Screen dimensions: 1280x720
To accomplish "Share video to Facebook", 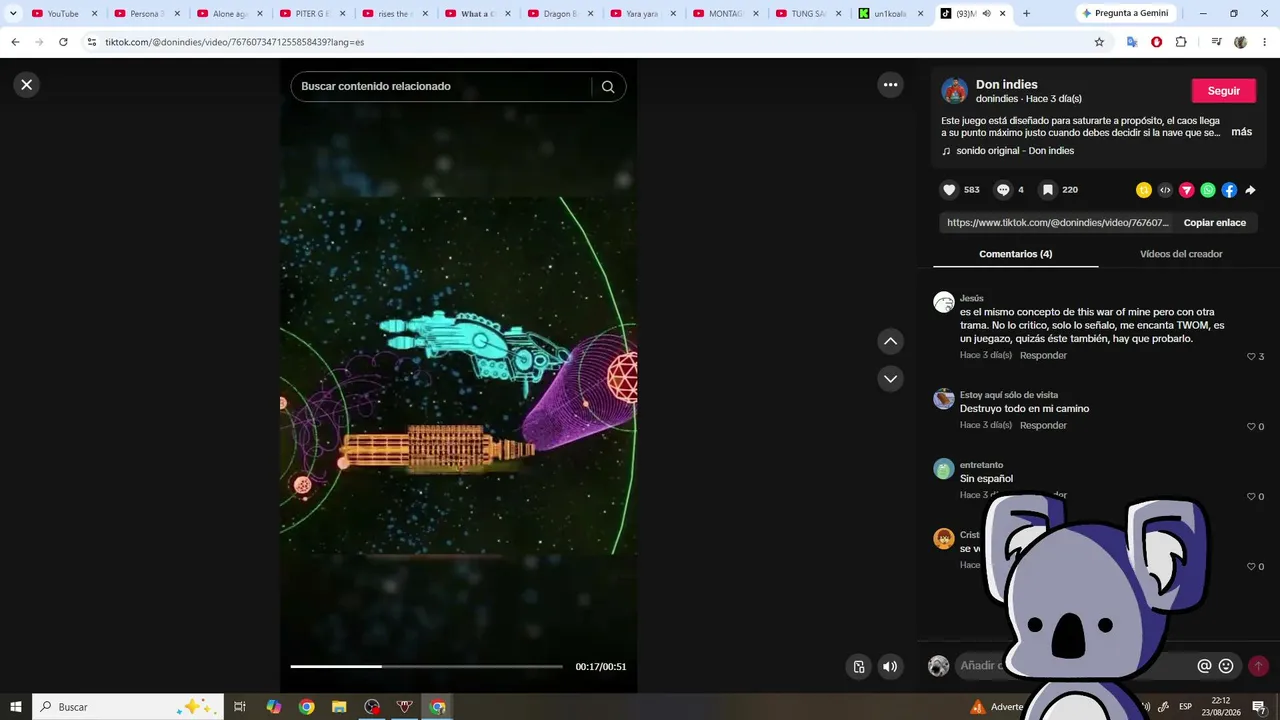I will coord(1229,190).
